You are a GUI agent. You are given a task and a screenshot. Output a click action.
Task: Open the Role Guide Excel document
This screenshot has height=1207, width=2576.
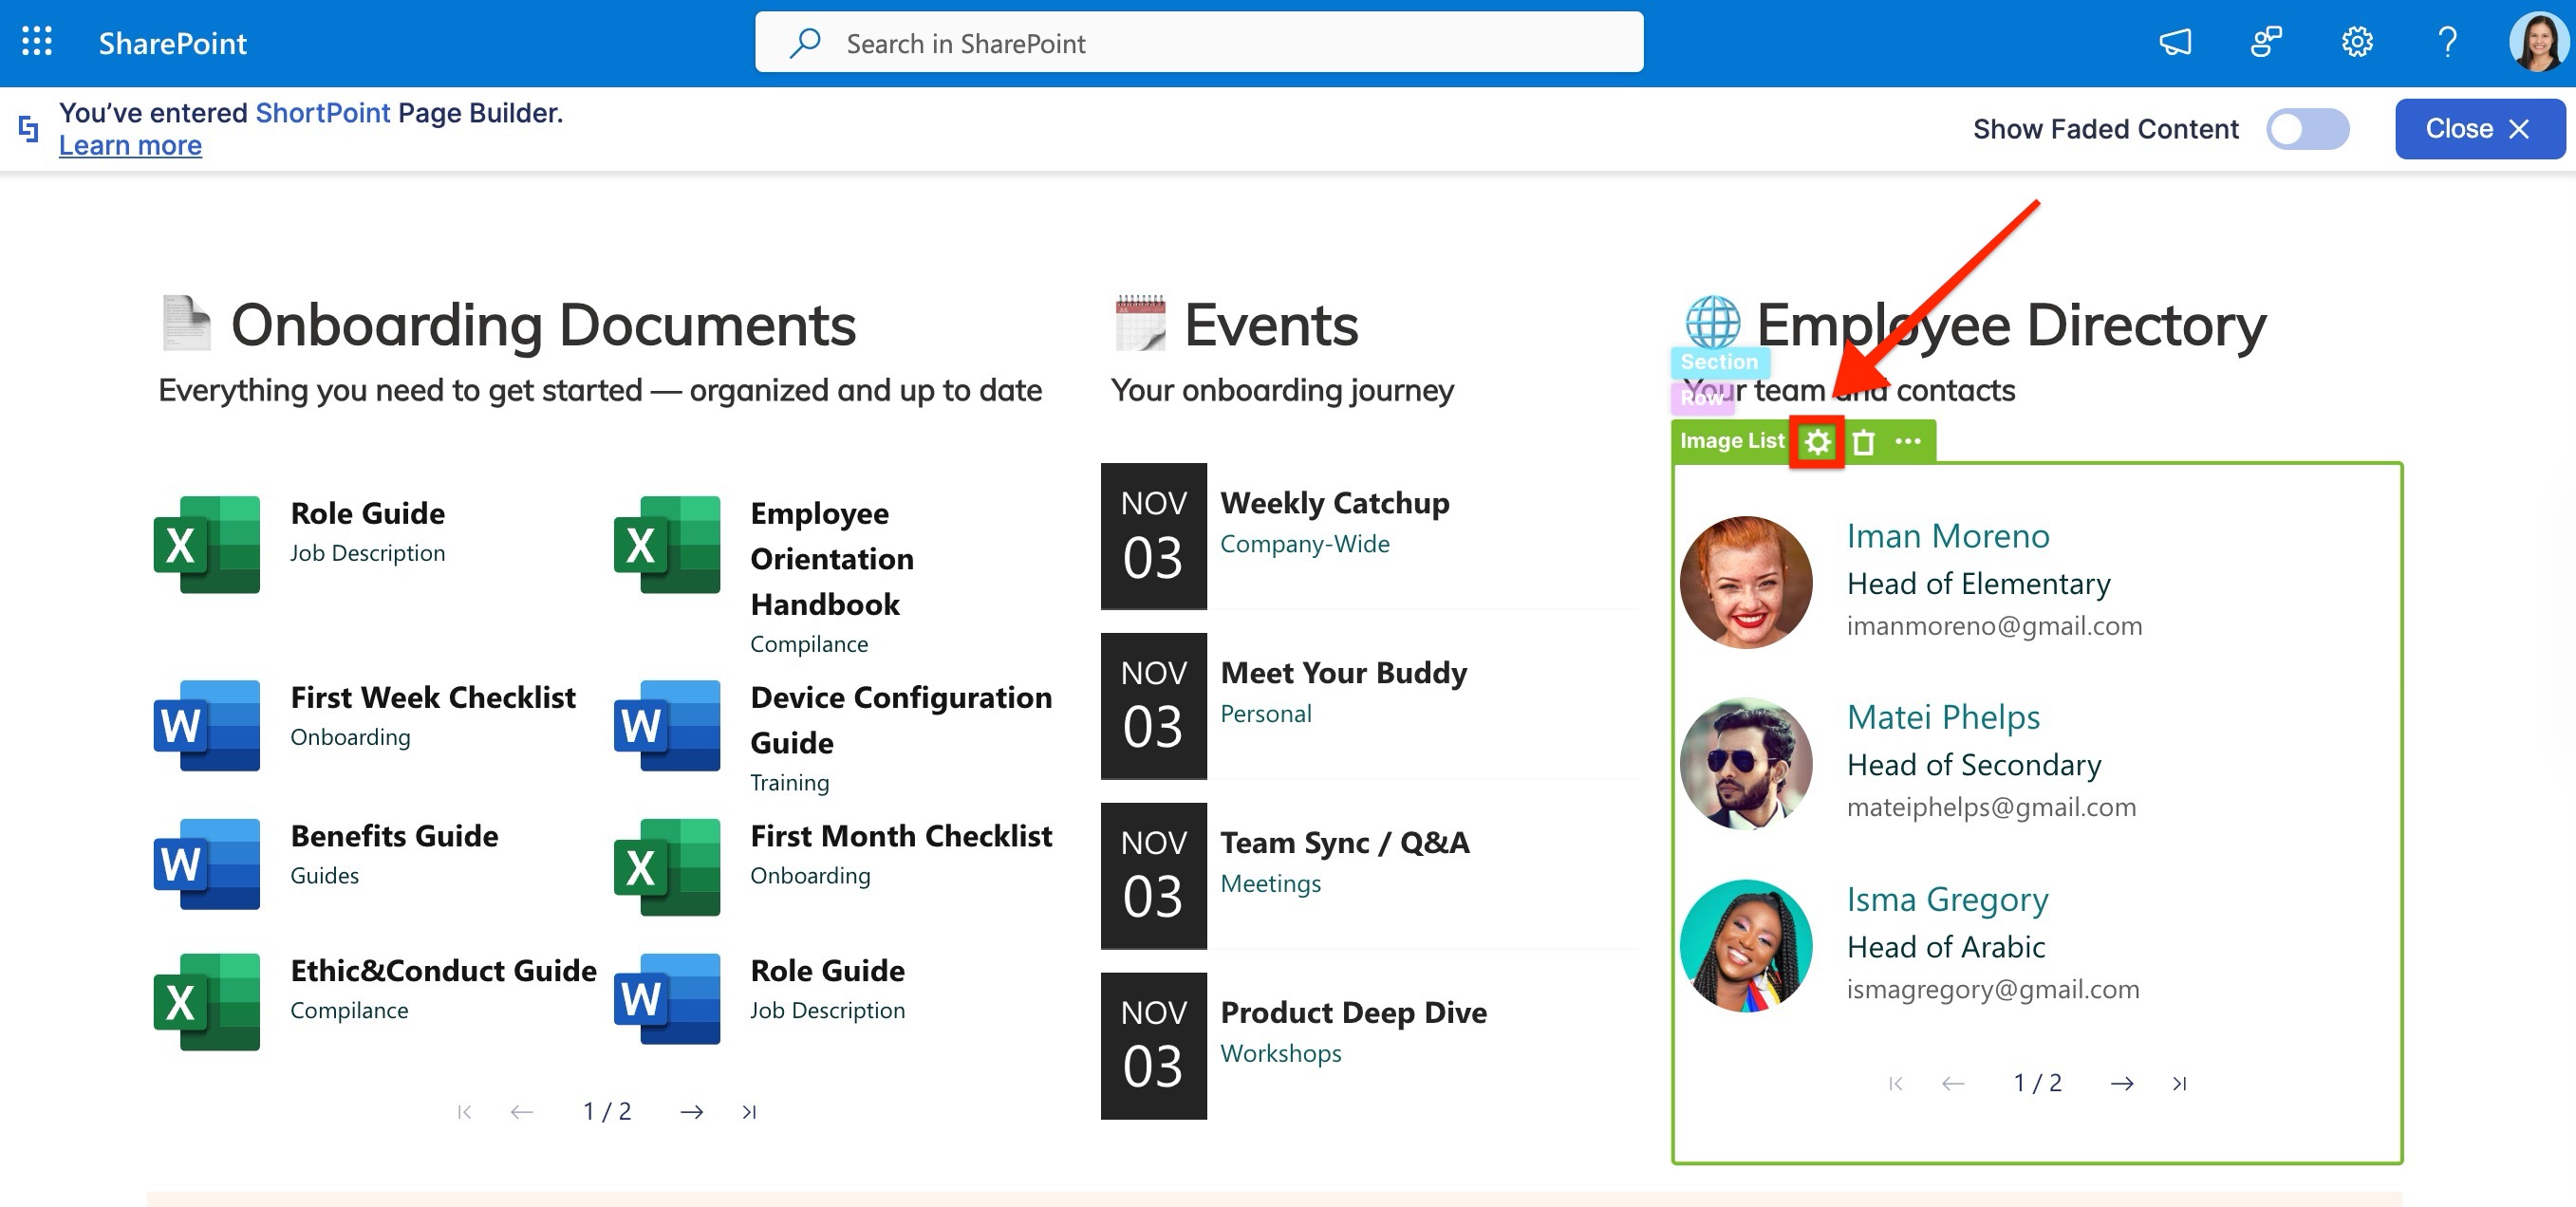click(x=367, y=514)
